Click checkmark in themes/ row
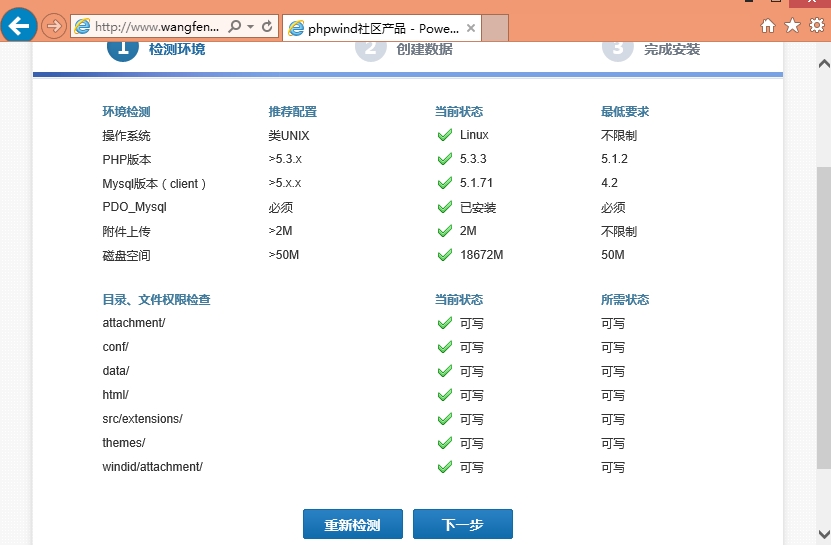Viewport: 831px width, 545px height. 445,443
